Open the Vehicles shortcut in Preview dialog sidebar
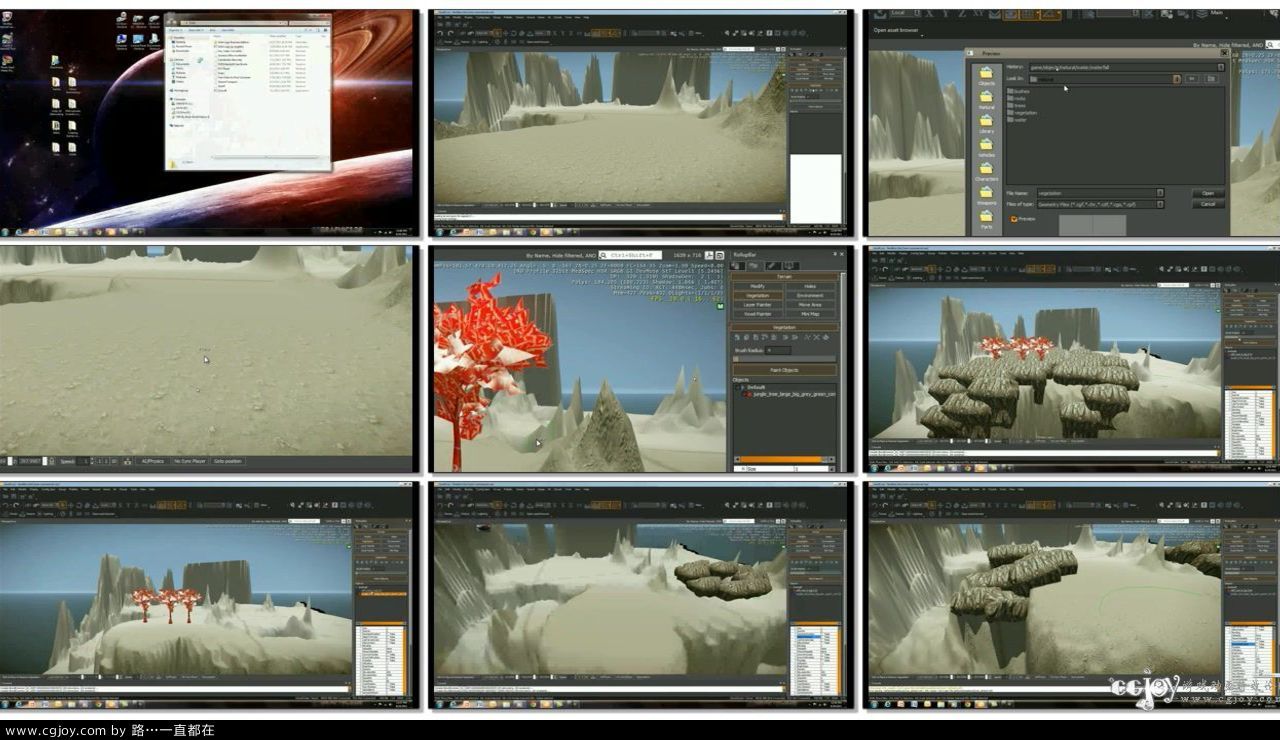This screenshot has height=740, width=1280. (986, 147)
